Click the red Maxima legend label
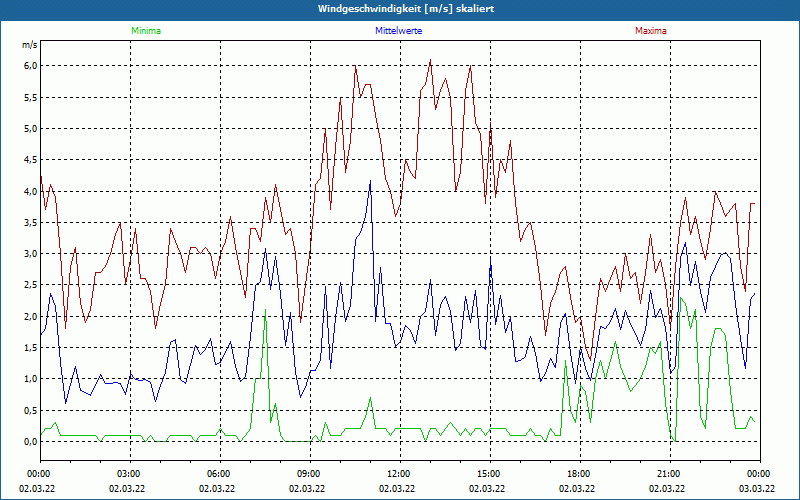This screenshot has width=800, height=500. coord(651,31)
